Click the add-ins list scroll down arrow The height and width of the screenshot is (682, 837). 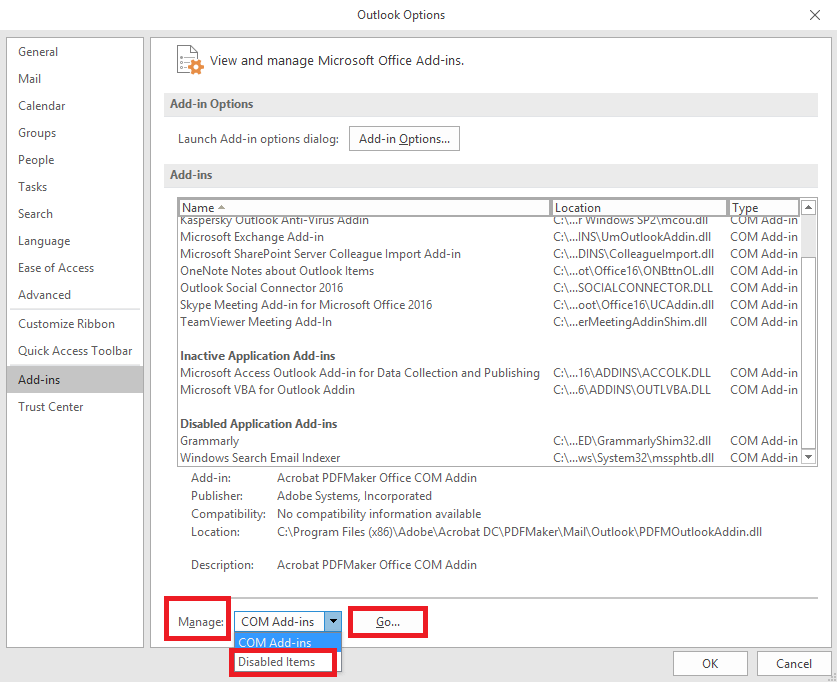[809, 457]
